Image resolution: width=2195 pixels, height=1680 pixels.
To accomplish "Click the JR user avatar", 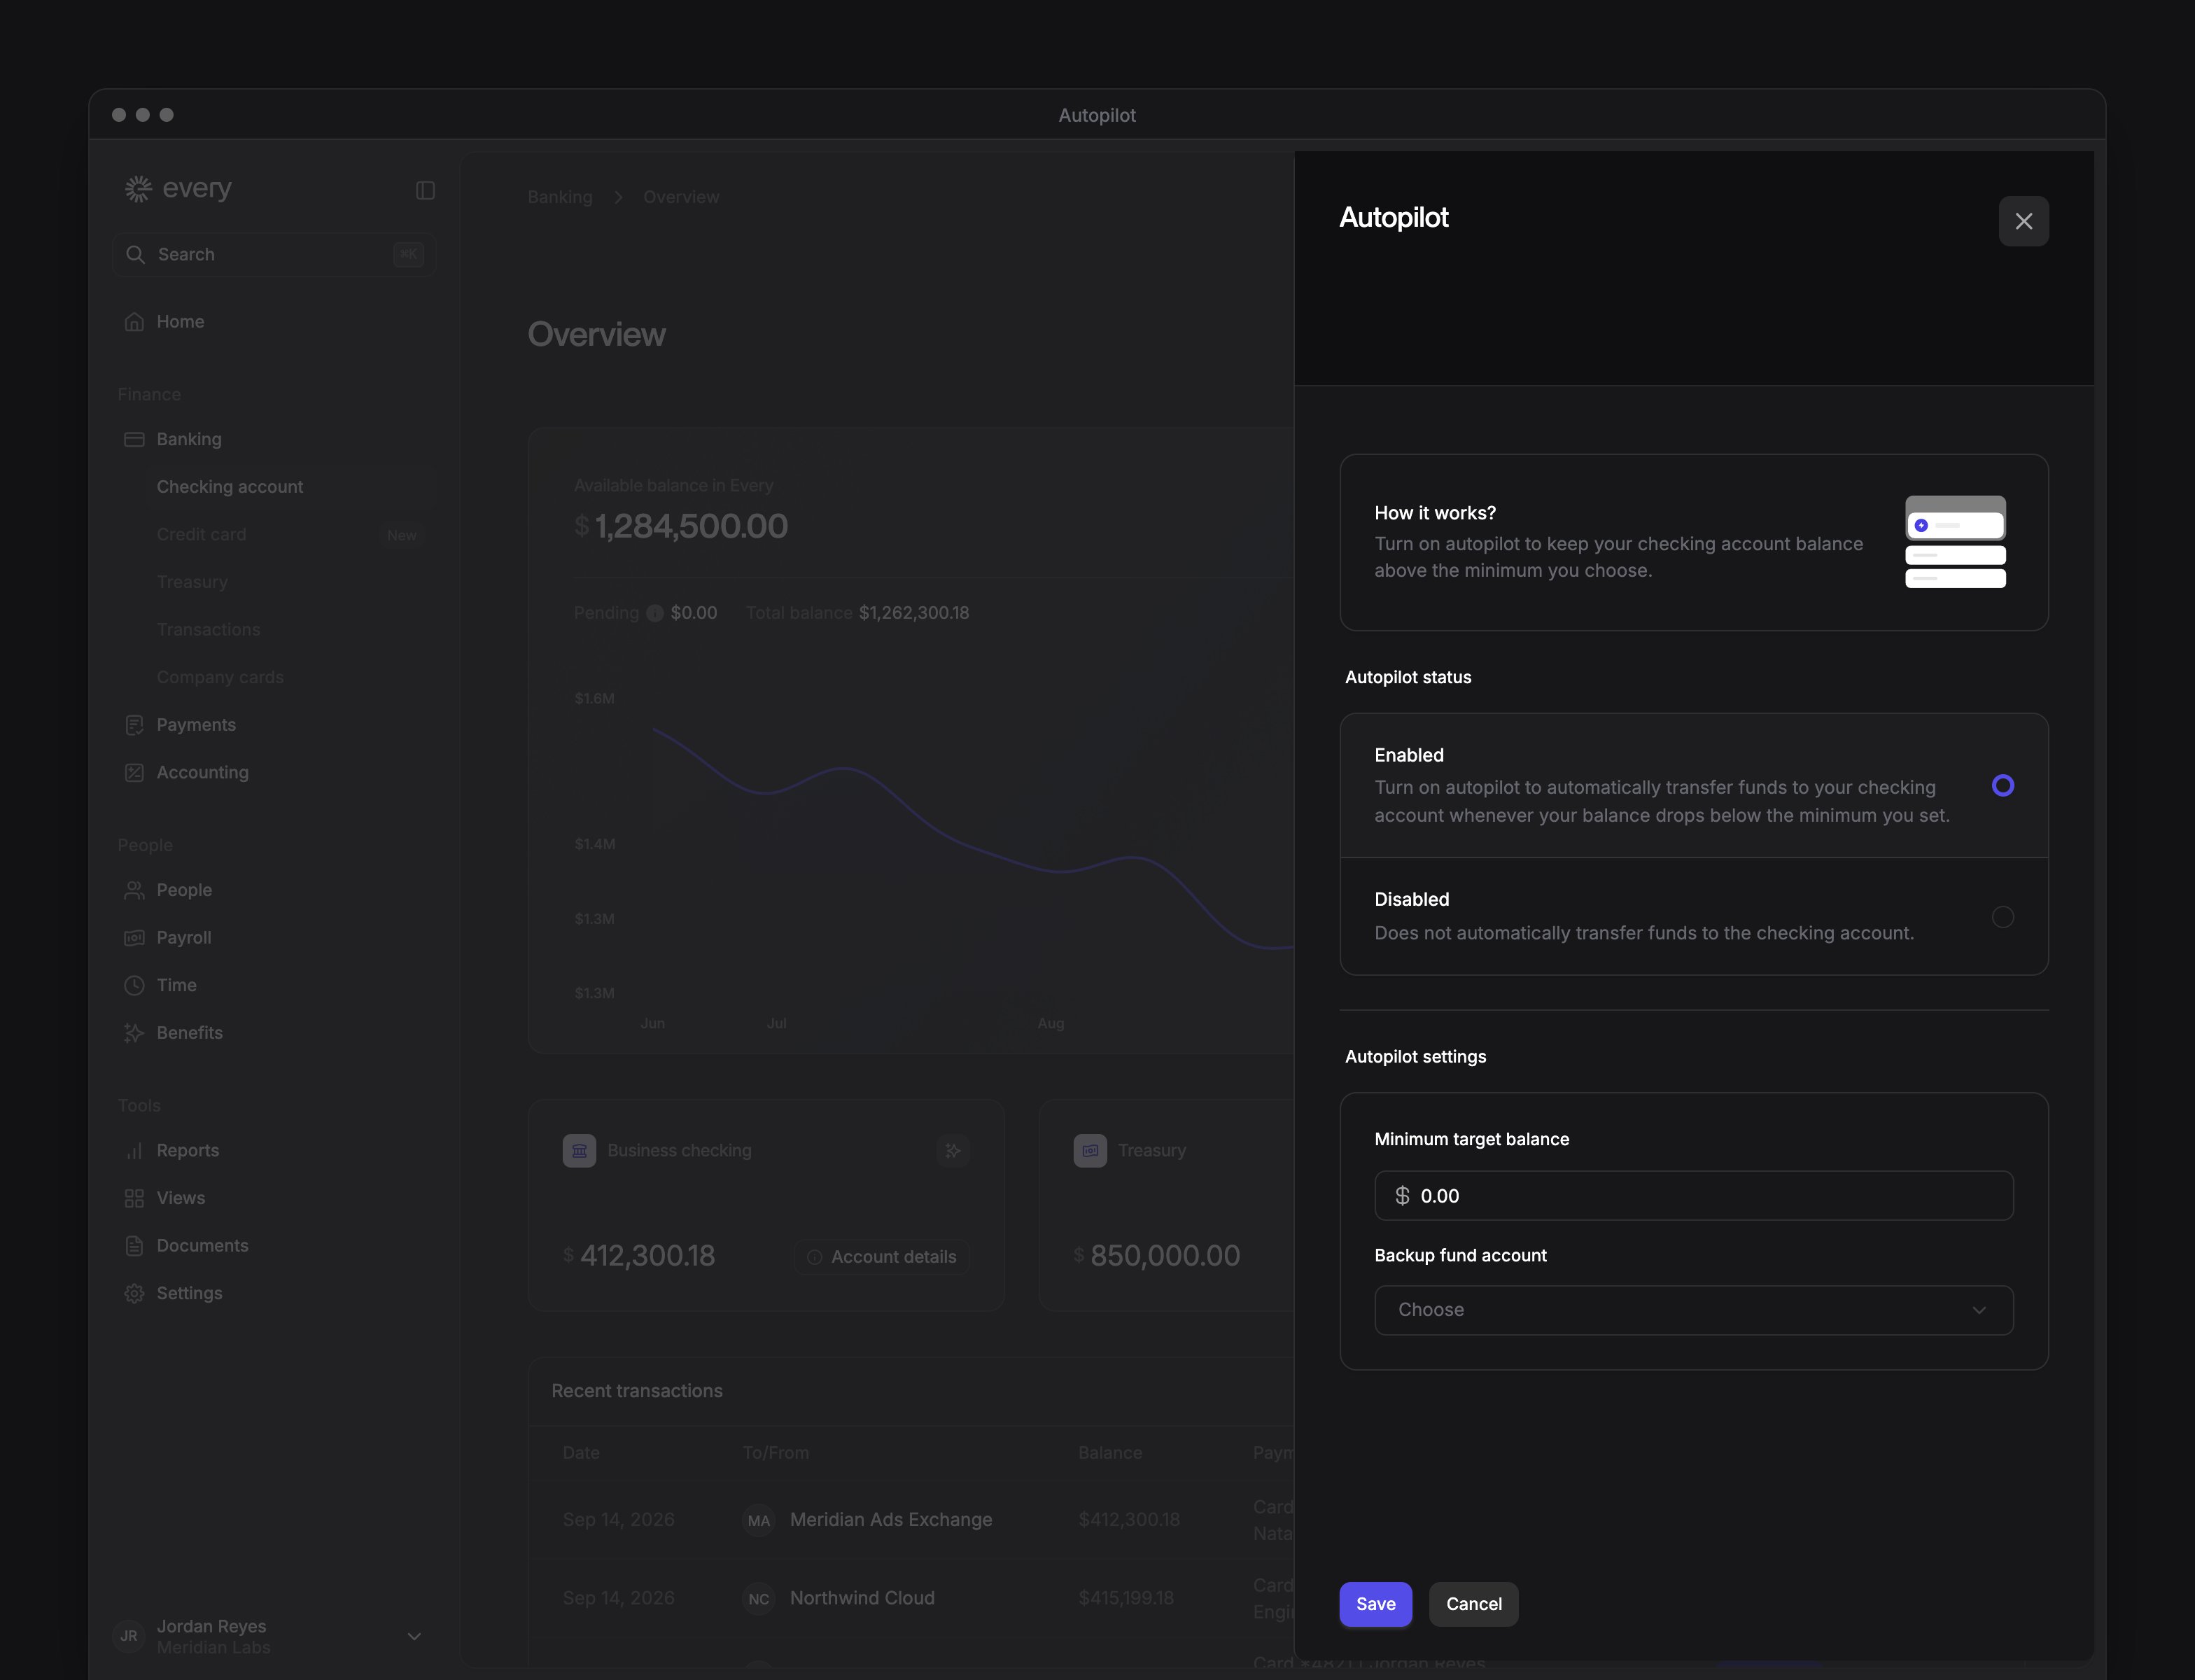I will (129, 1637).
